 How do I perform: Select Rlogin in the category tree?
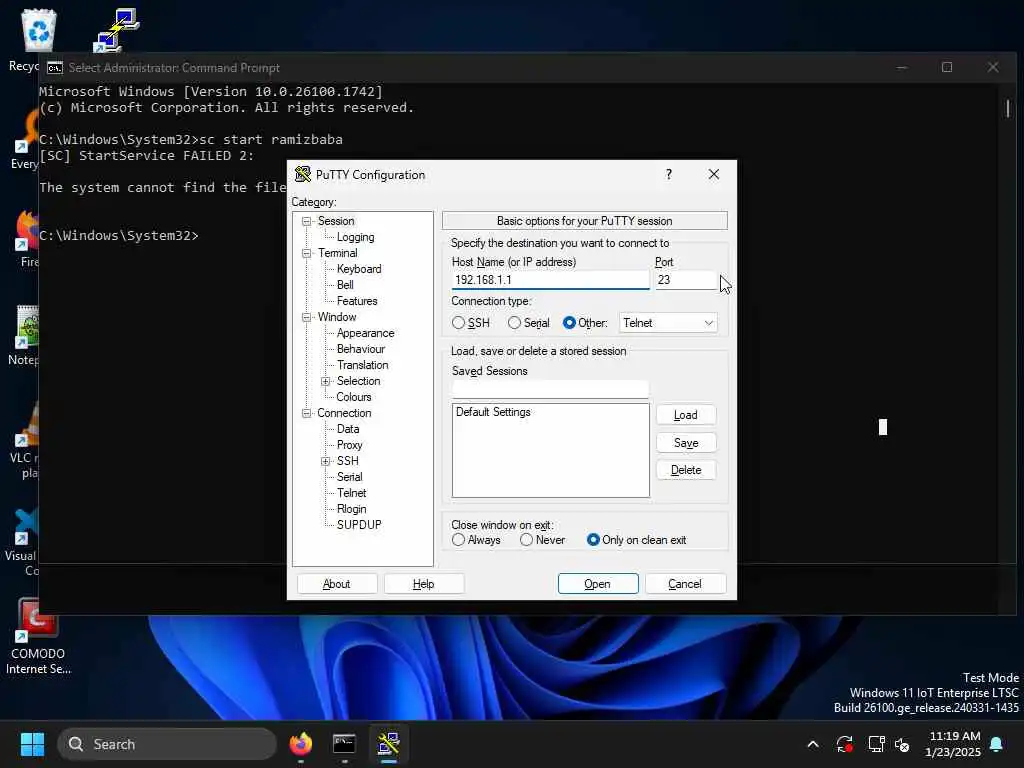(x=351, y=509)
